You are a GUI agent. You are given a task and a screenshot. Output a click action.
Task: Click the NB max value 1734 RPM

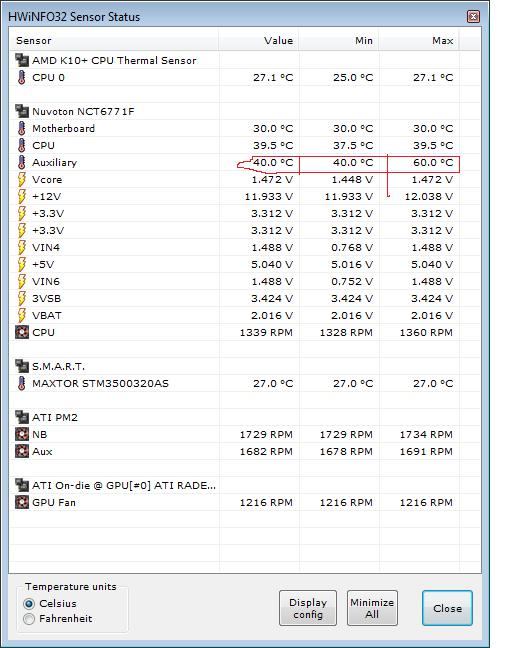coord(426,434)
